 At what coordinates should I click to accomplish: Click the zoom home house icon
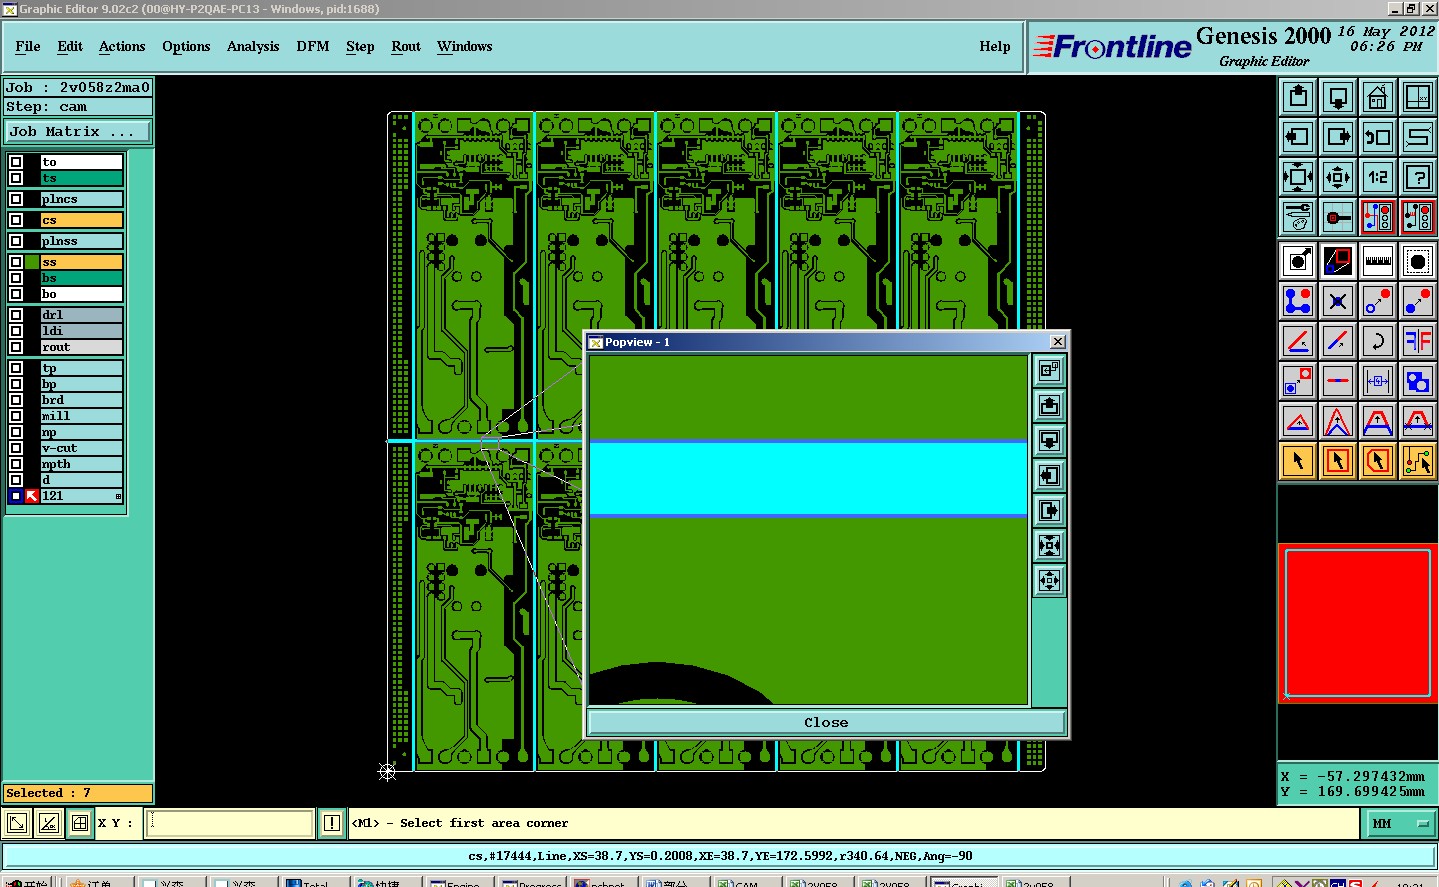click(x=1378, y=97)
